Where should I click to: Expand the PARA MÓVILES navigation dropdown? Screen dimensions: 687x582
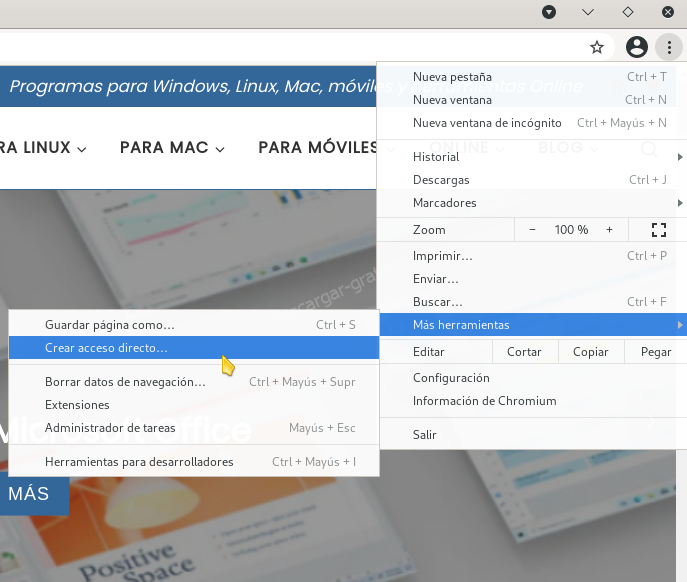coord(318,148)
